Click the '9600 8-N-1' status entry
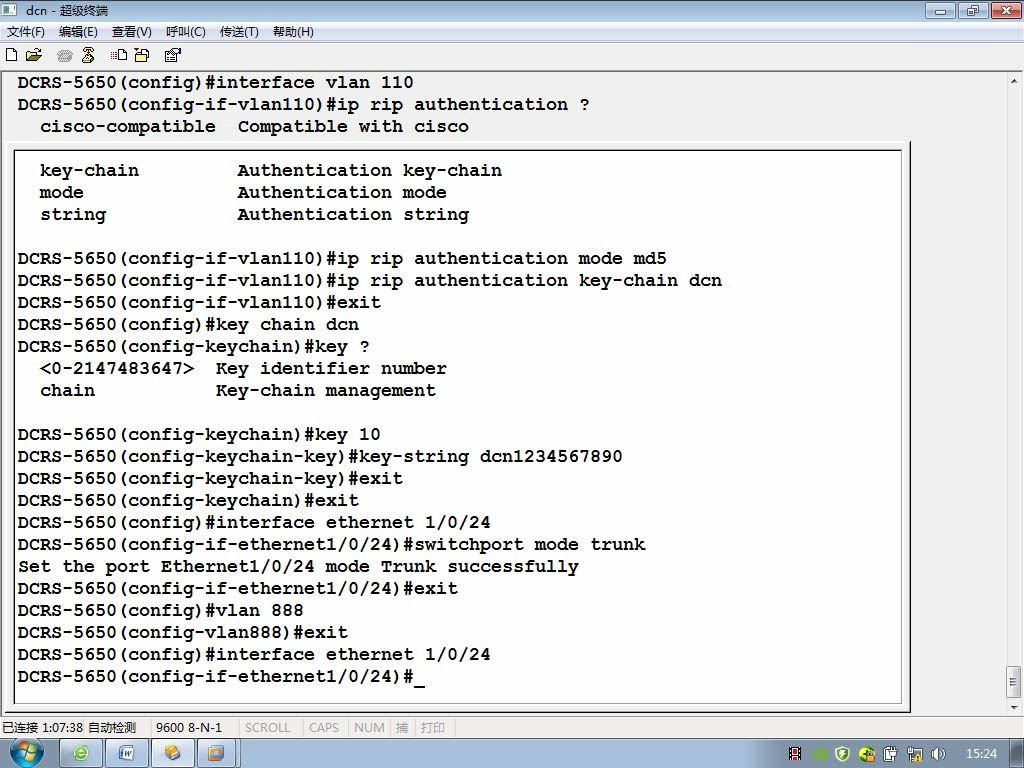Image resolution: width=1024 pixels, height=768 pixels. click(189, 727)
